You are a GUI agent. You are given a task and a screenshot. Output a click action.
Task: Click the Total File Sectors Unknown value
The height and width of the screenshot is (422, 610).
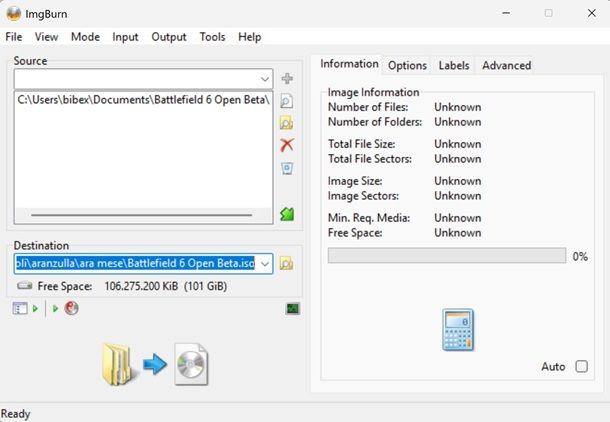(458, 159)
